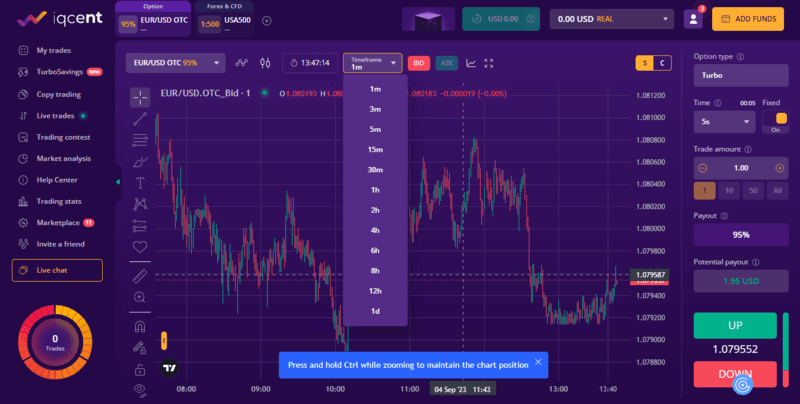Viewport: 800px width, 404px height.
Task: Switch to ASK price view
Action: [446, 63]
